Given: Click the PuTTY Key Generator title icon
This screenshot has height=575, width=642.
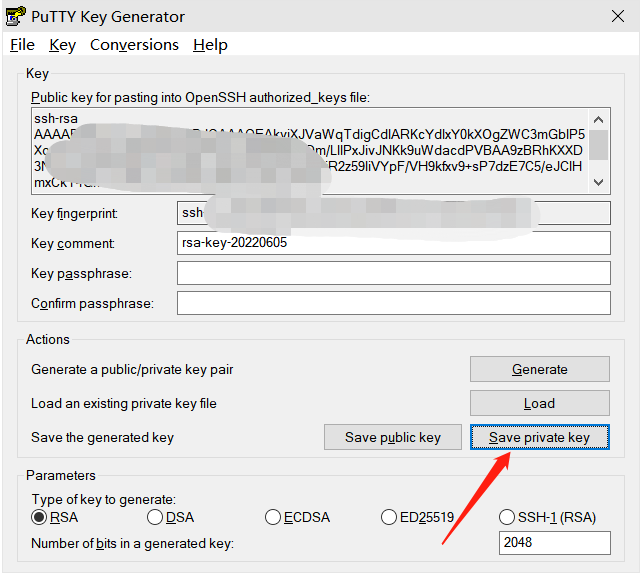Looking at the screenshot, I should 16,16.
